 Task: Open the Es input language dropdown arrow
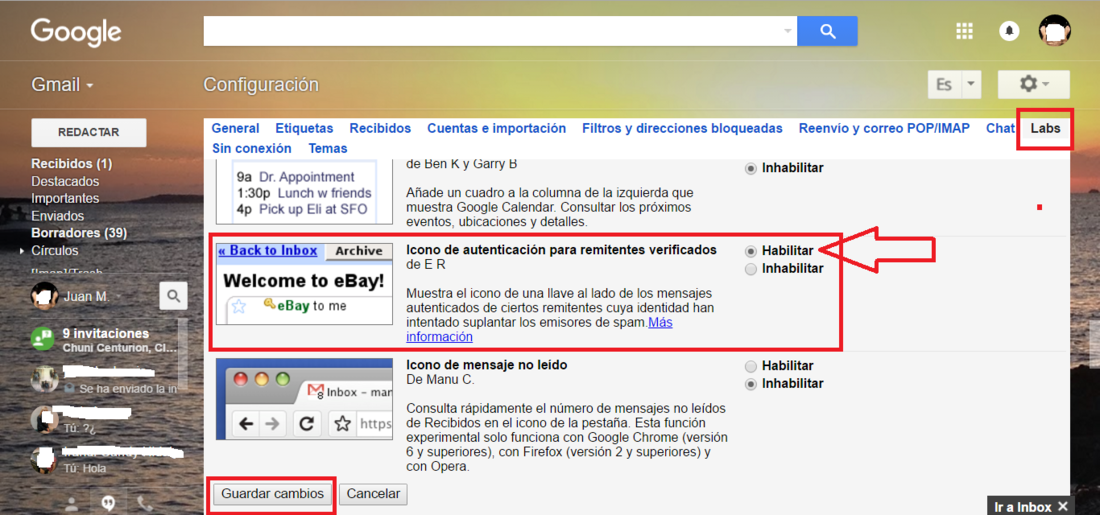pos(971,84)
